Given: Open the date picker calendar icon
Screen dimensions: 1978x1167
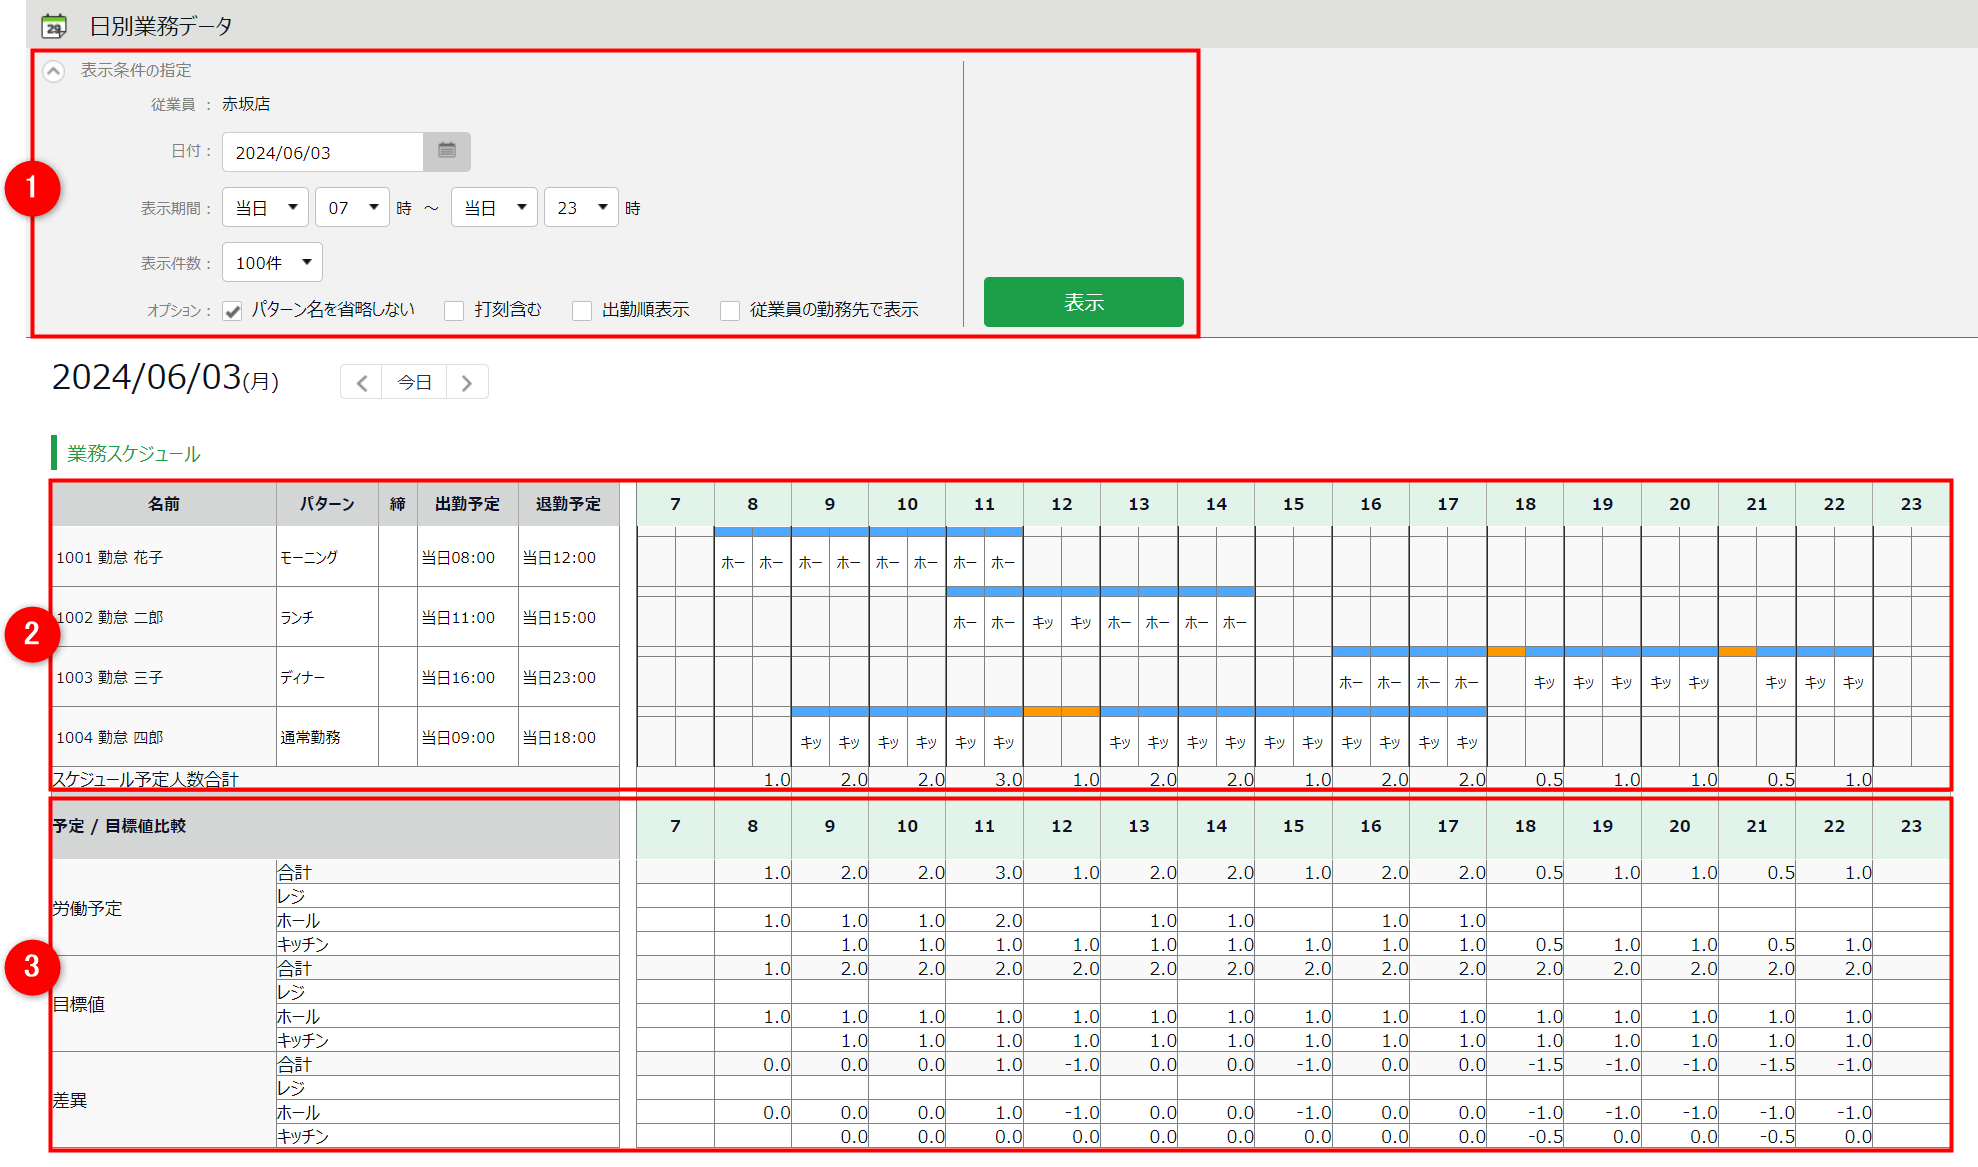Looking at the screenshot, I should tap(446, 151).
